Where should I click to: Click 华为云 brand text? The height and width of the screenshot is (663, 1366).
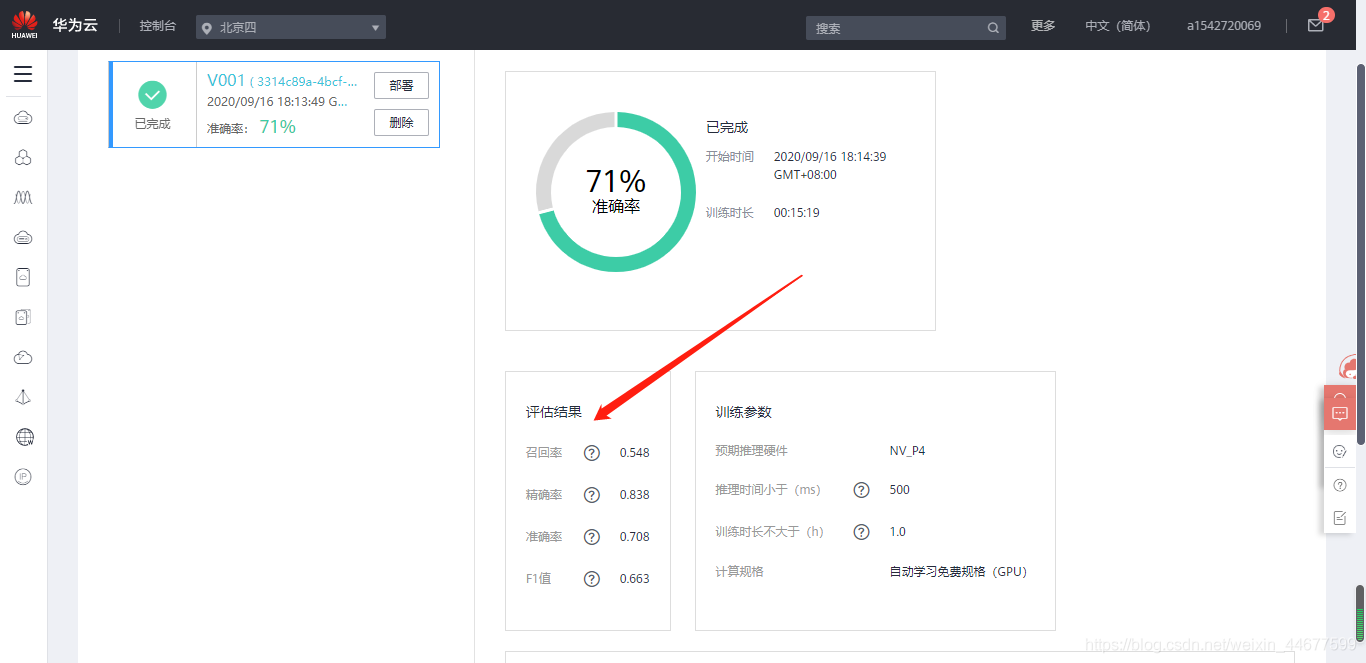coord(75,26)
